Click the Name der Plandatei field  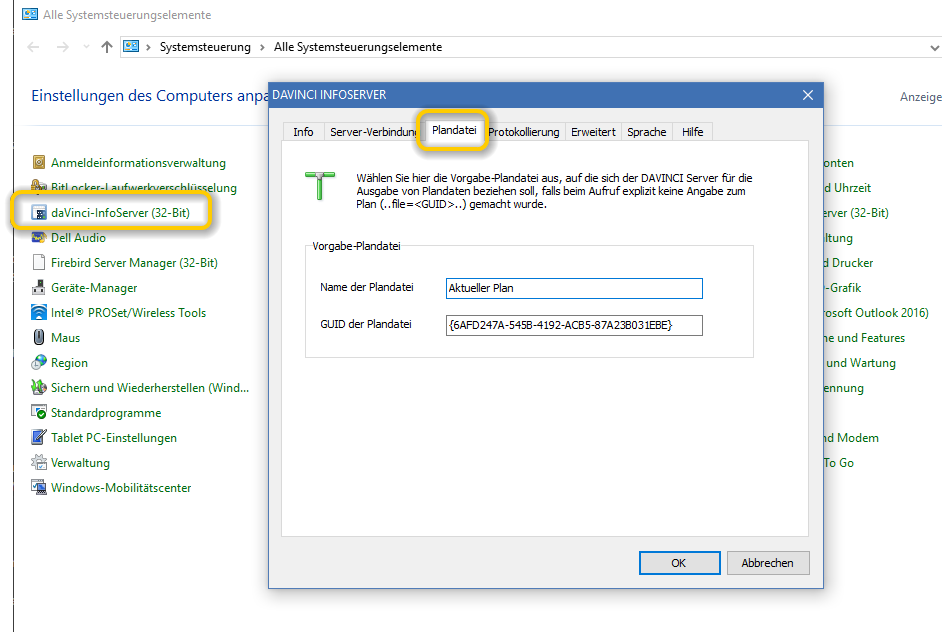[574, 288]
